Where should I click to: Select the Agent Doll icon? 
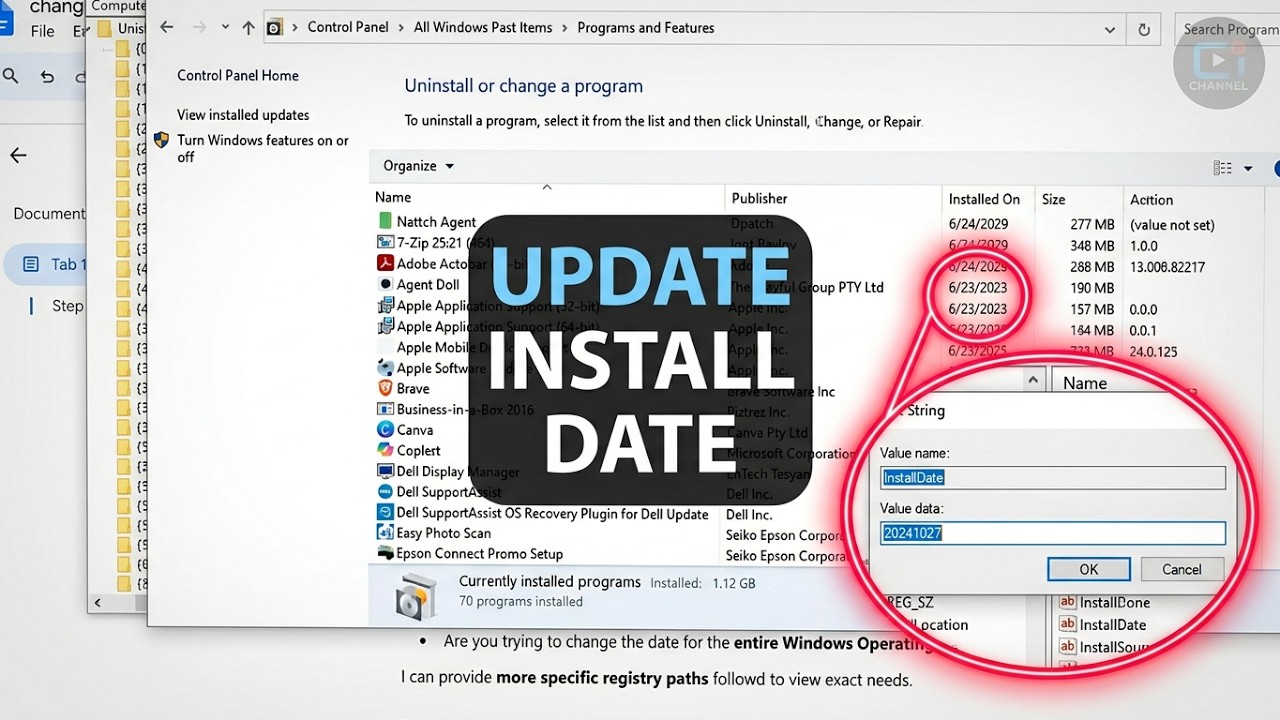point(385,284)
